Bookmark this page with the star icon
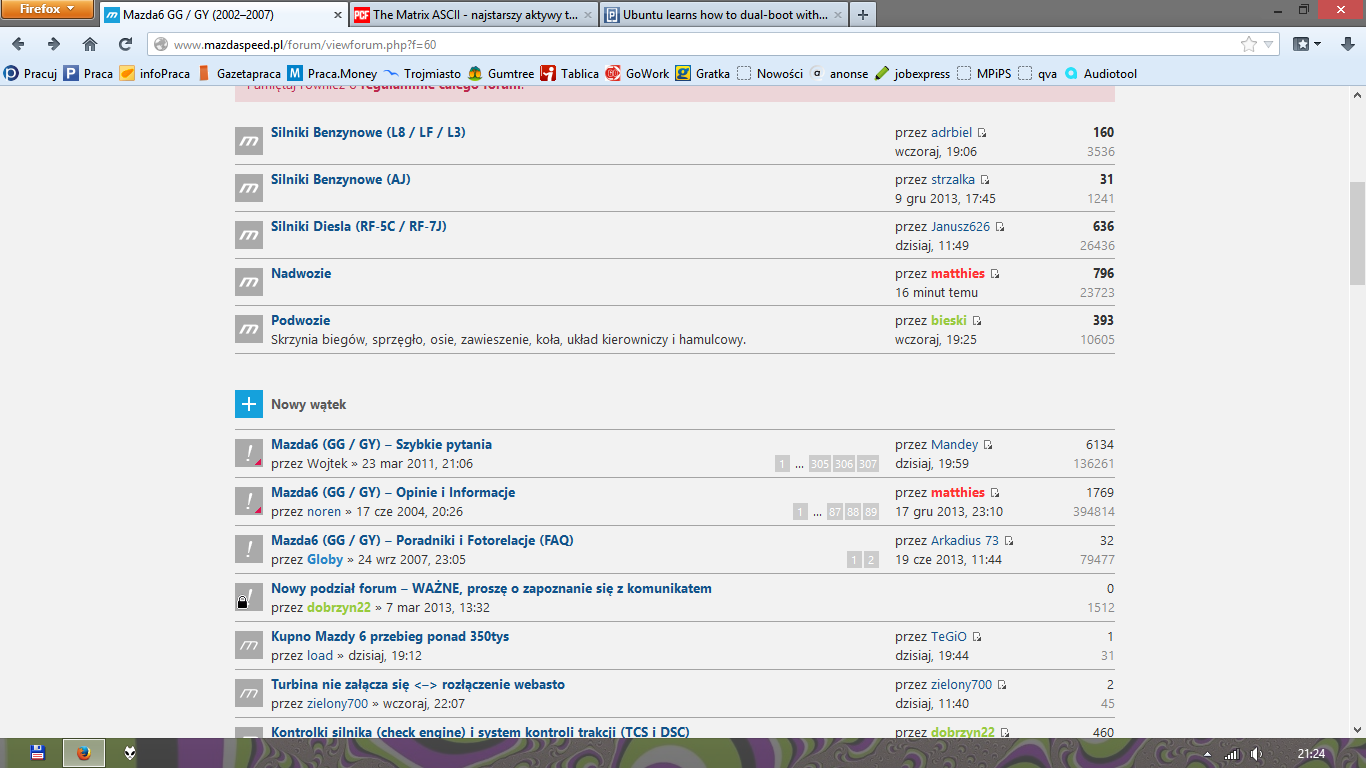Screen dimensions: 1366x768 pyautogui.click(x=1248, y=44)
